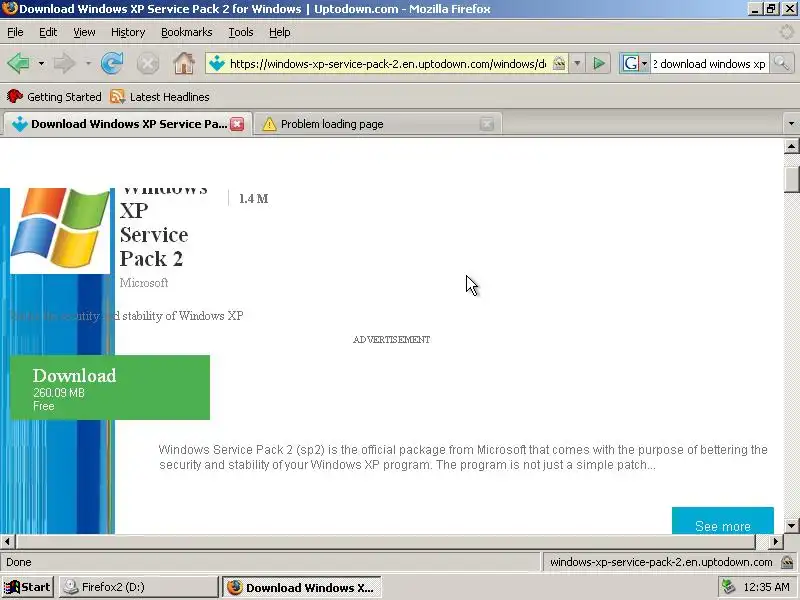The height and width of the screenshot is (600, 800).
Task: Open the Bookmarks menu
Action: coord(187,32)
